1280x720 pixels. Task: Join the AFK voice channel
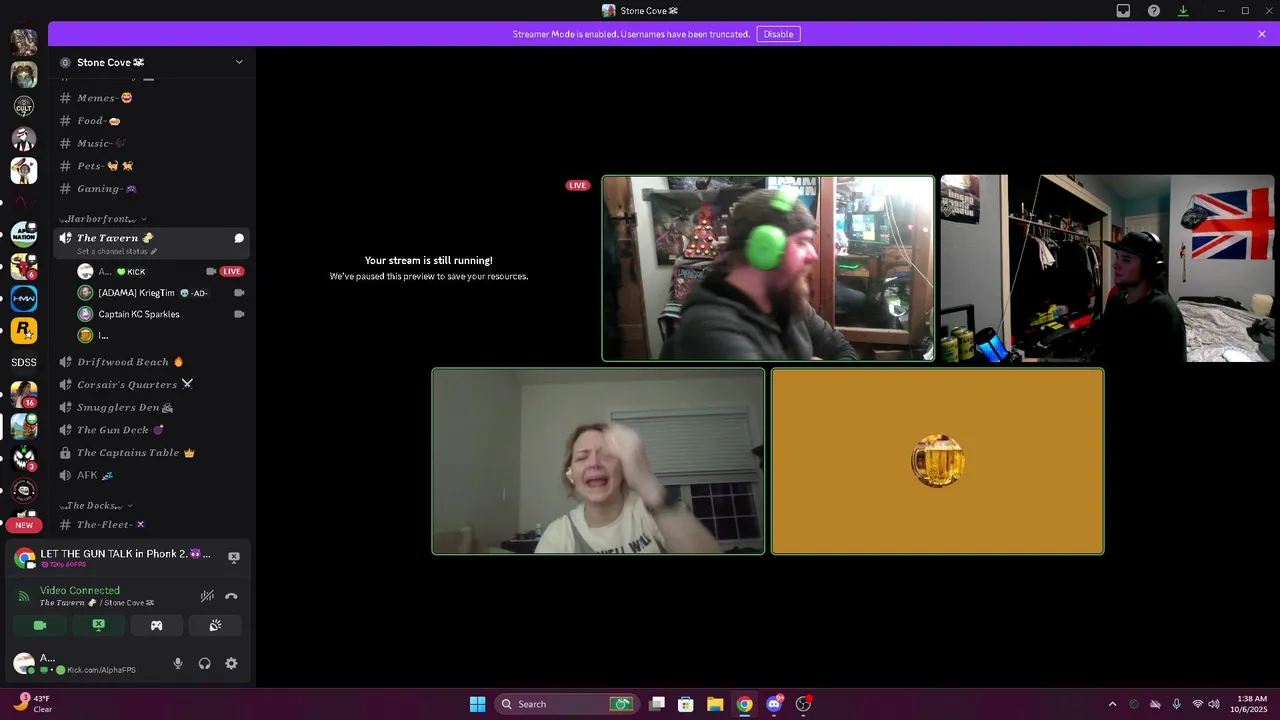(x=151, y=475)
